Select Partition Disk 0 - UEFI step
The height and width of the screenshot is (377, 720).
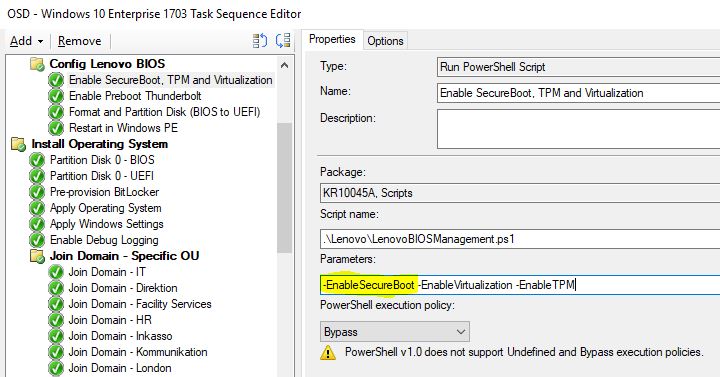(x=102, y=176)
